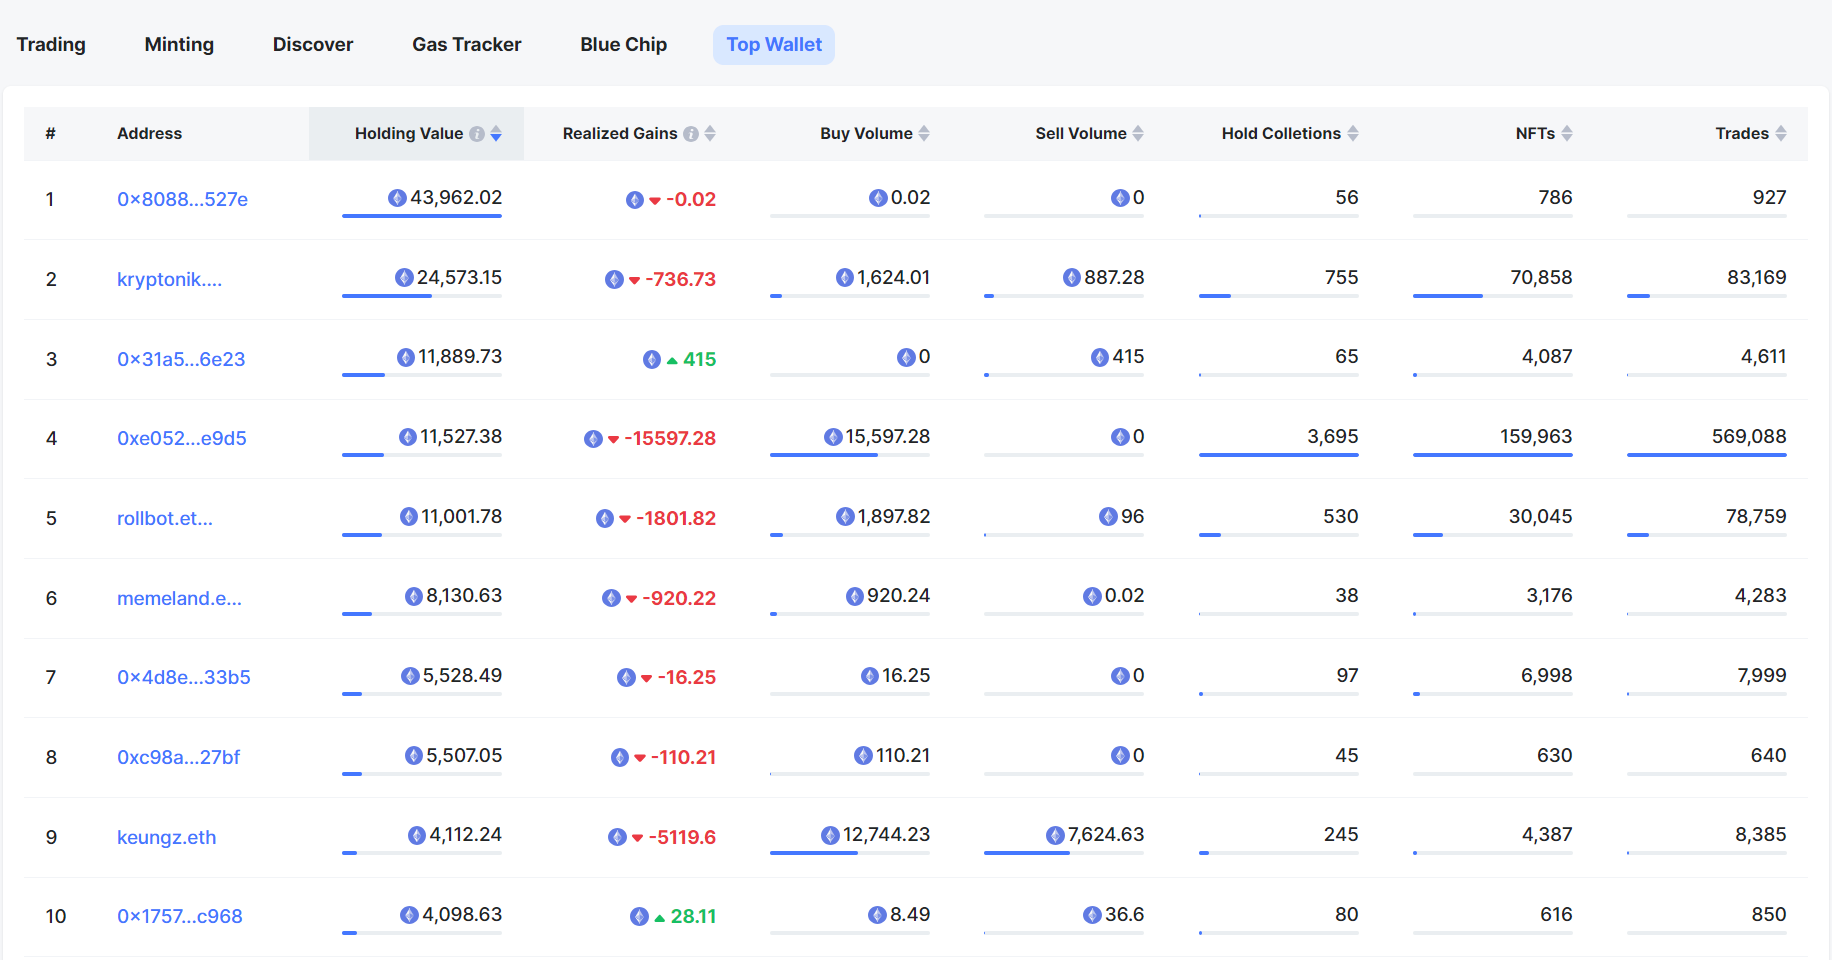Toggle sort order on Trades column
The image size is (1832, 960).
[1781, 134]
